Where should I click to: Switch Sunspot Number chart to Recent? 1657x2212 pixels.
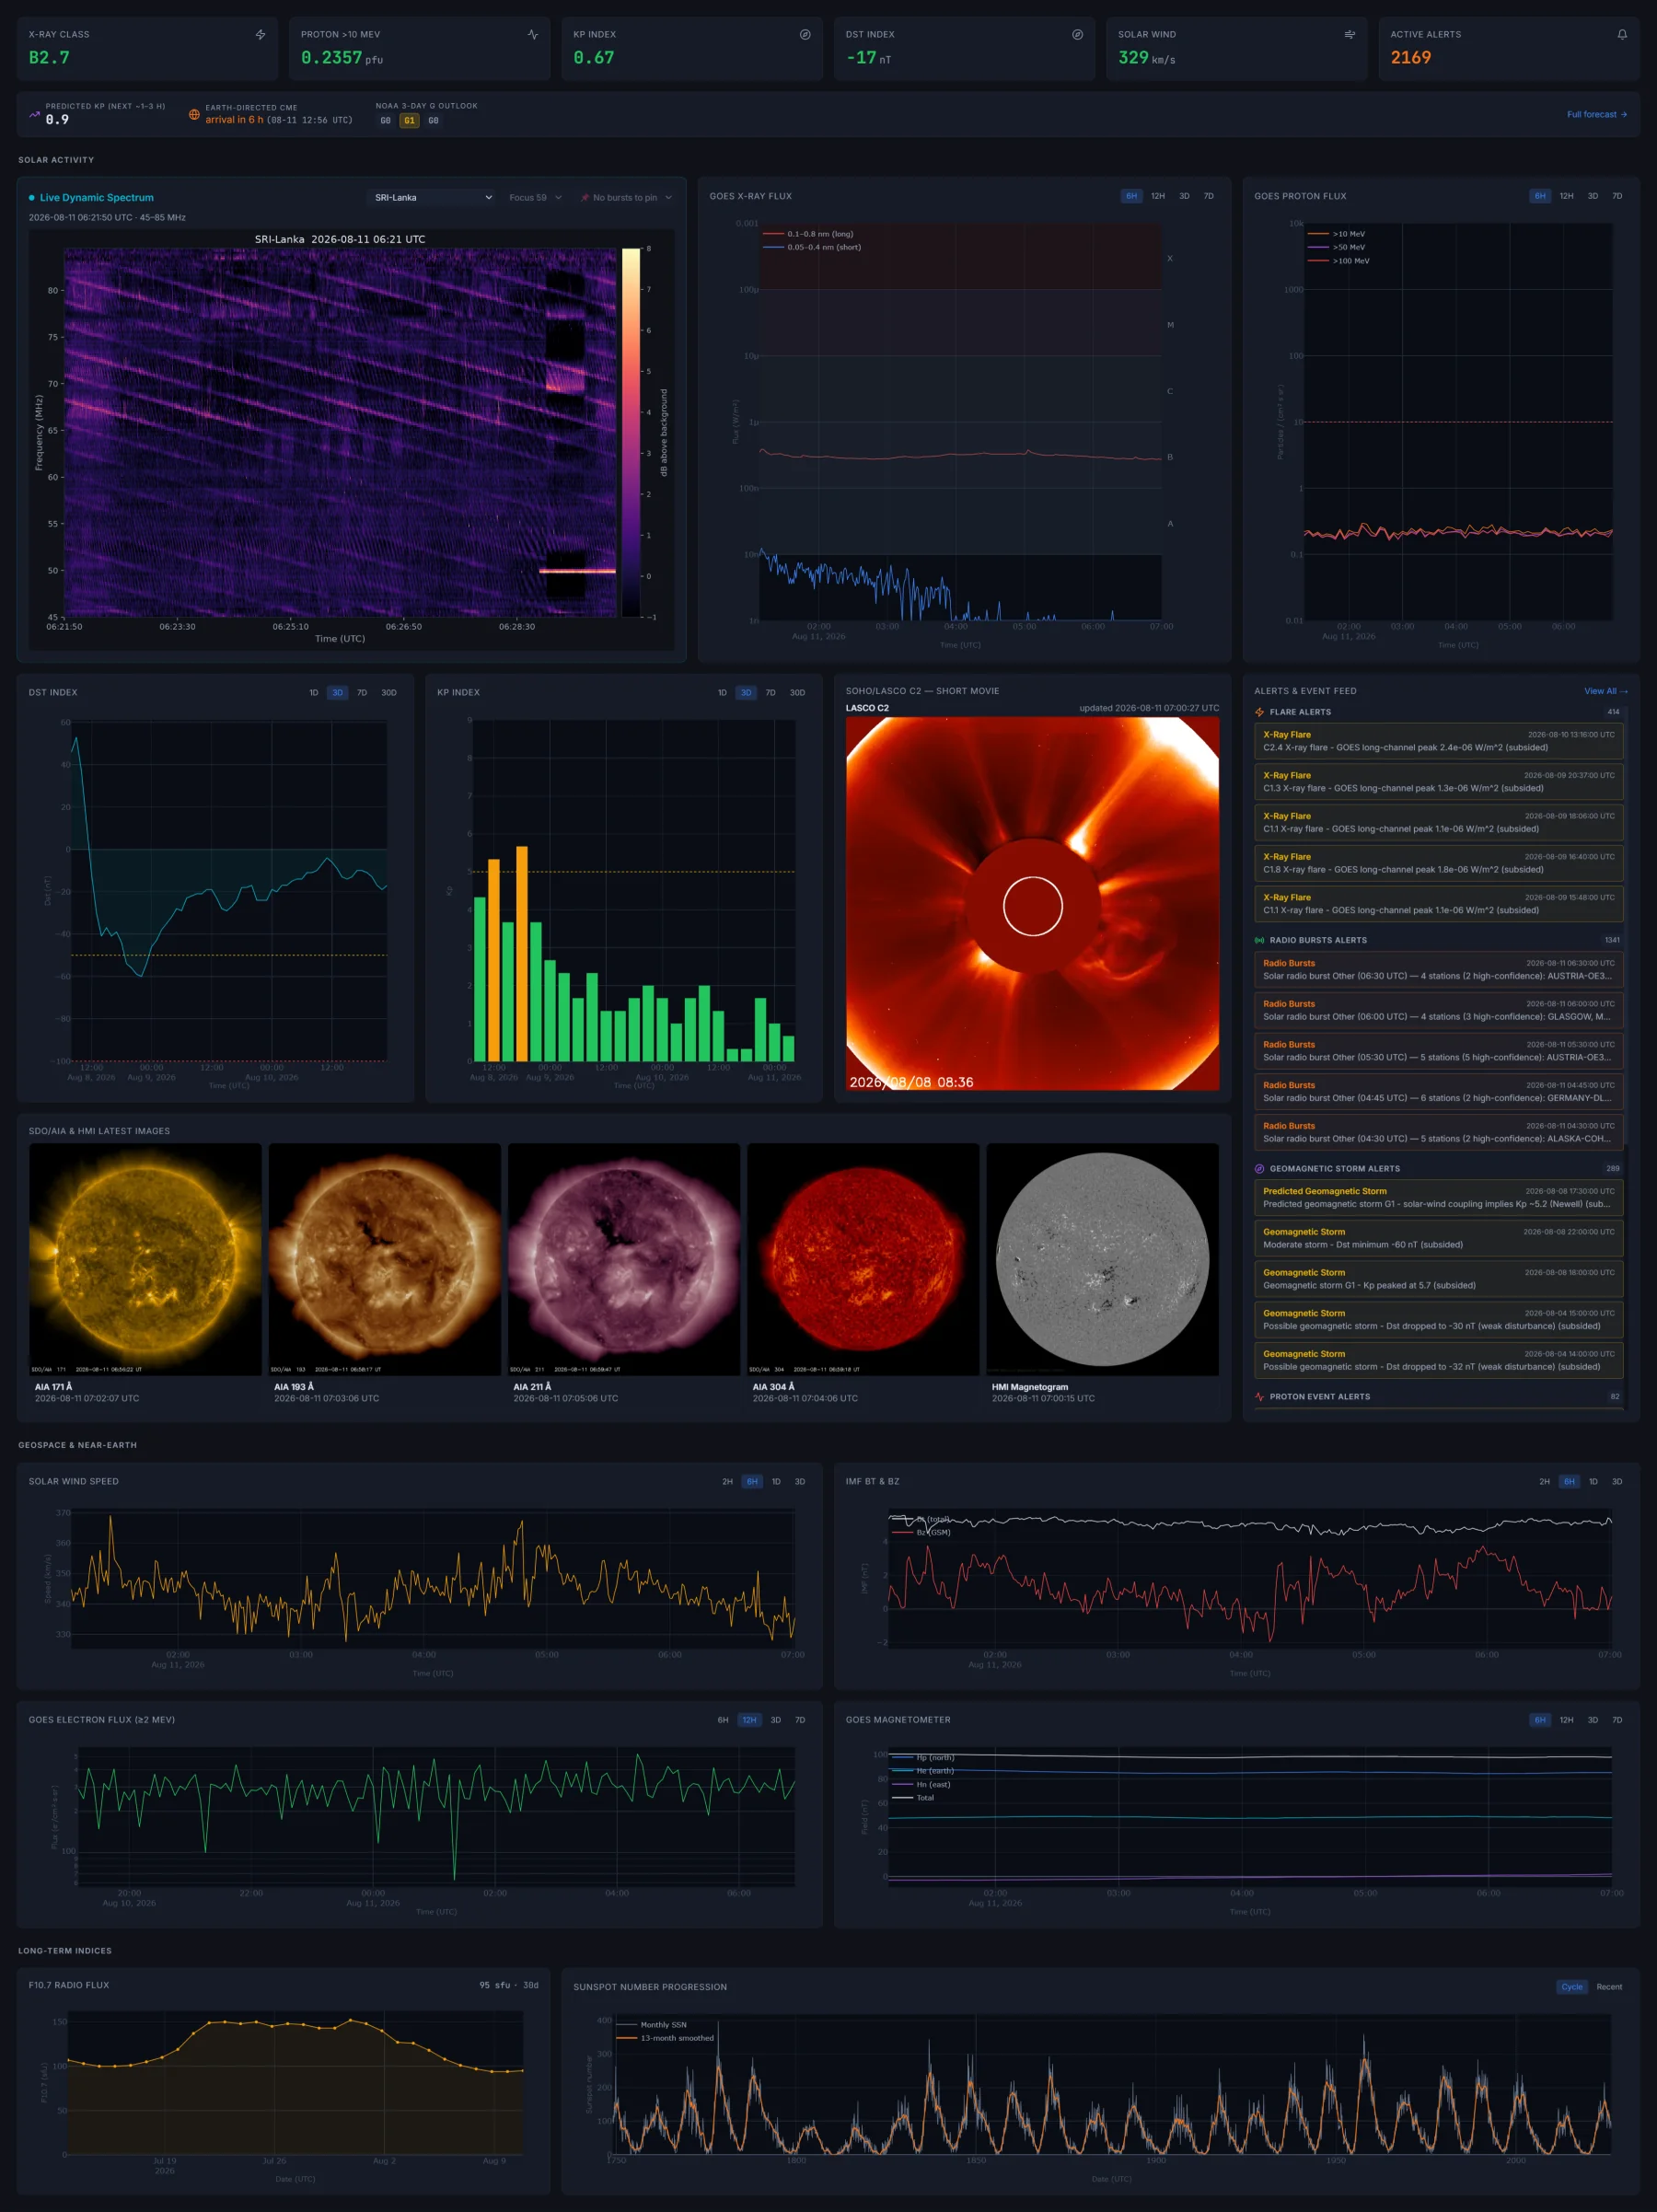1609,1987
